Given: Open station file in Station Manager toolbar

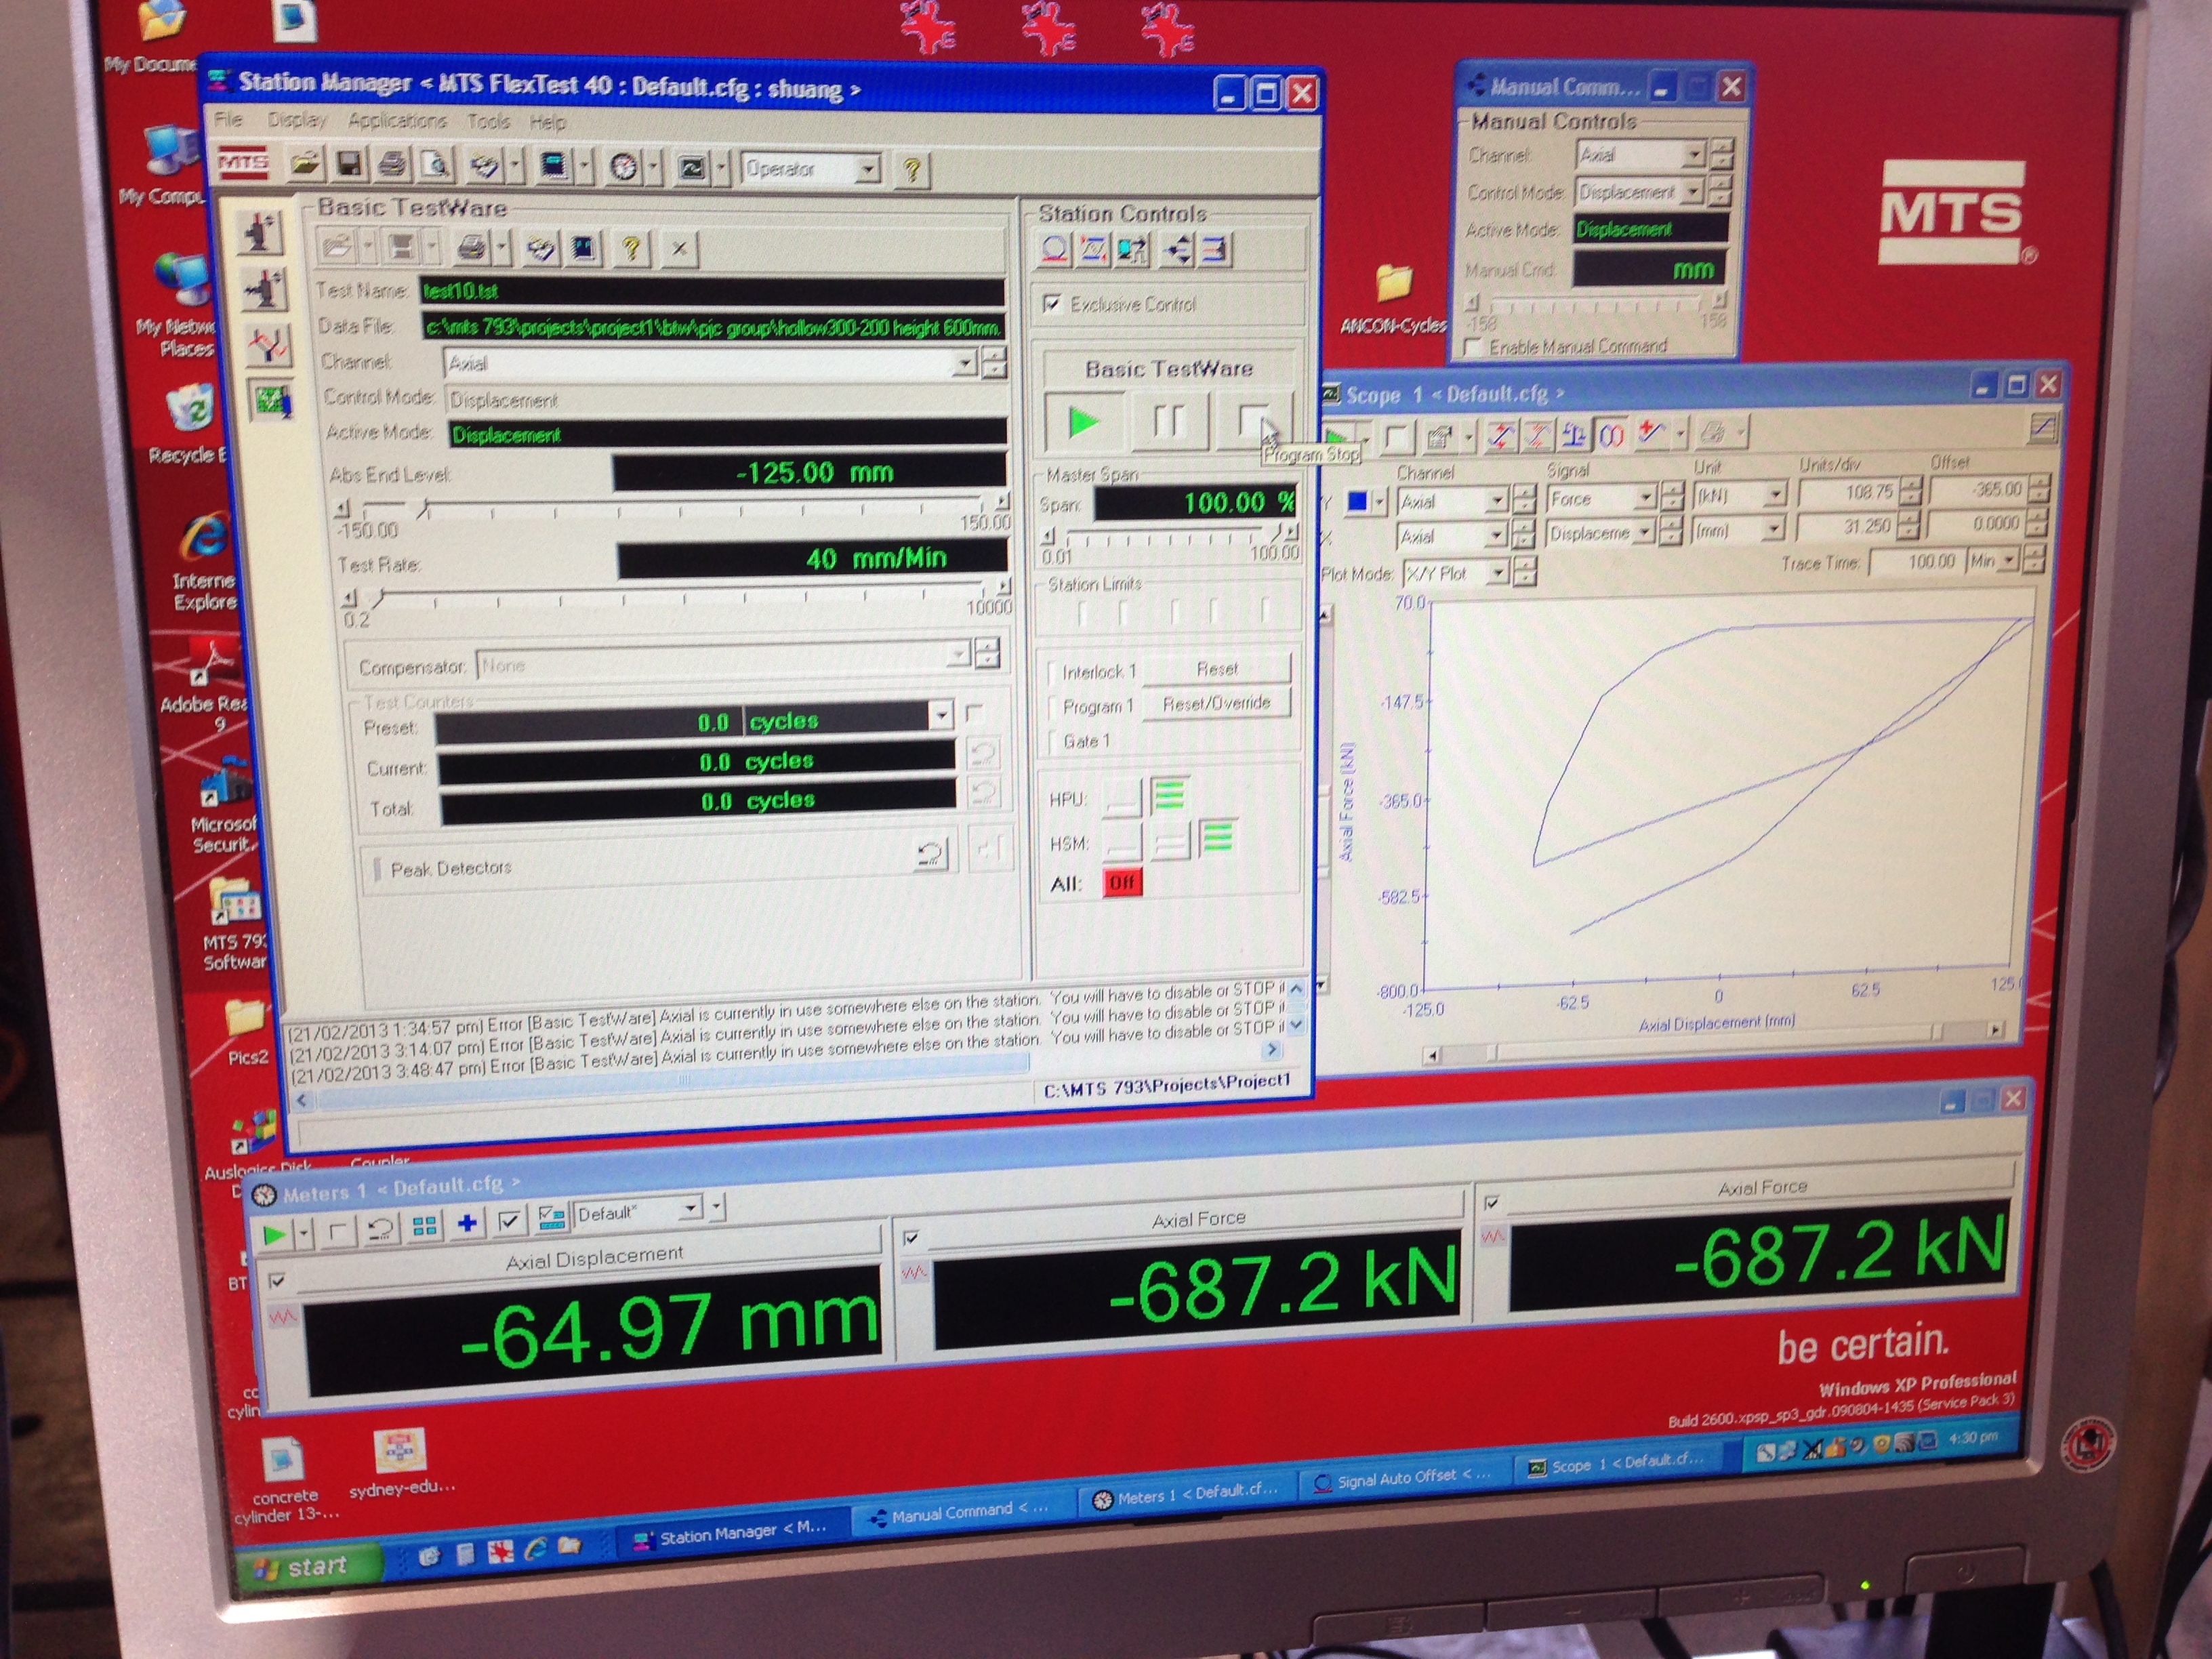Looking at the screenshot, I should (305, 164).
